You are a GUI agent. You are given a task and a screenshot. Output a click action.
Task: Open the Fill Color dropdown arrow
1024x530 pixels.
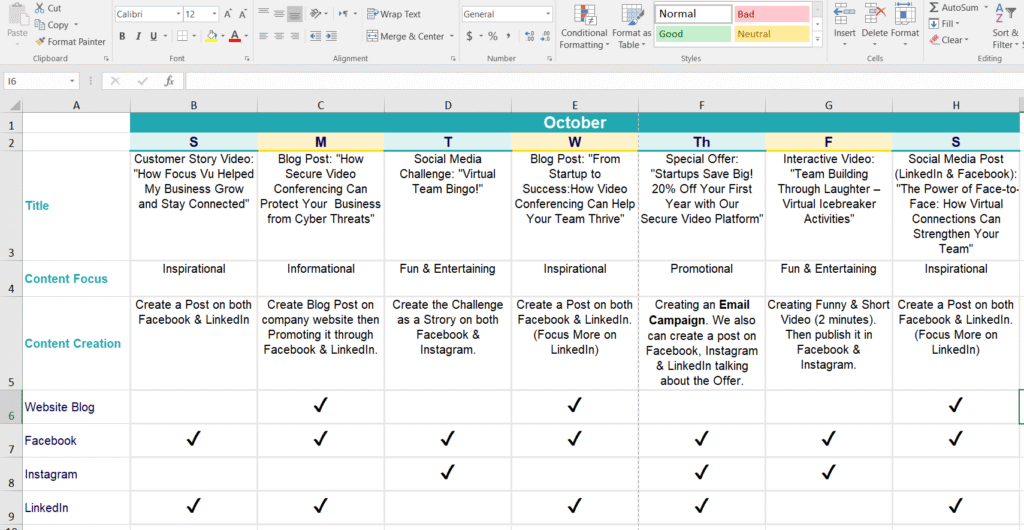[x=222, y=37]
